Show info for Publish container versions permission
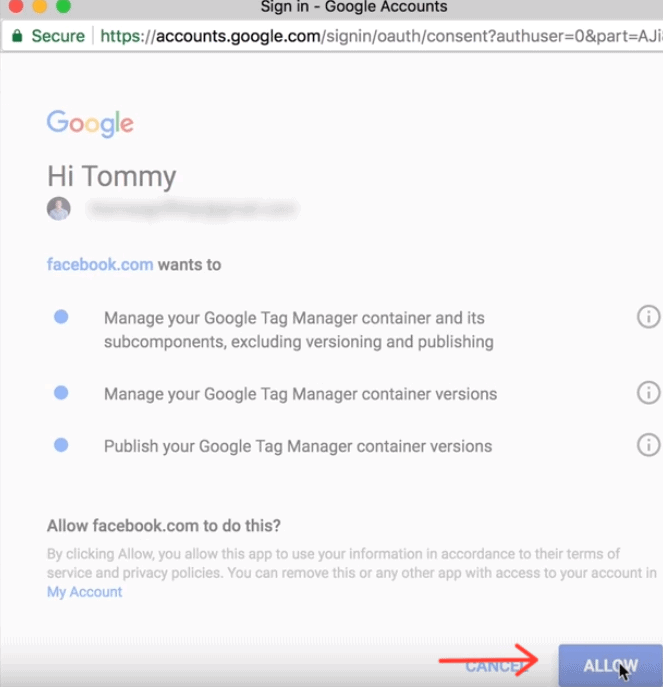Screen dimensions: 663x687 click(x=648, y=445)
